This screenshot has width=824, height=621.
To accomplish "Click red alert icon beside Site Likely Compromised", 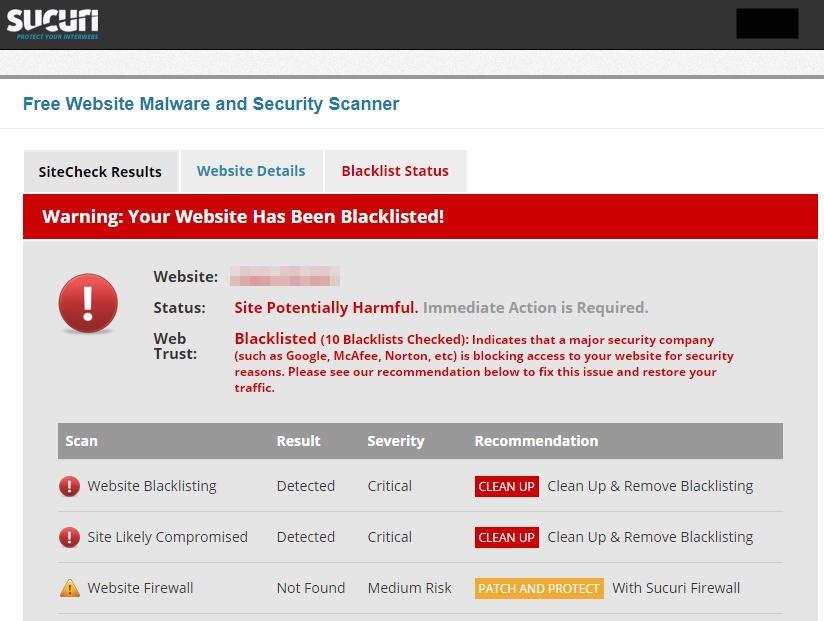I will (x=69, y=537).
